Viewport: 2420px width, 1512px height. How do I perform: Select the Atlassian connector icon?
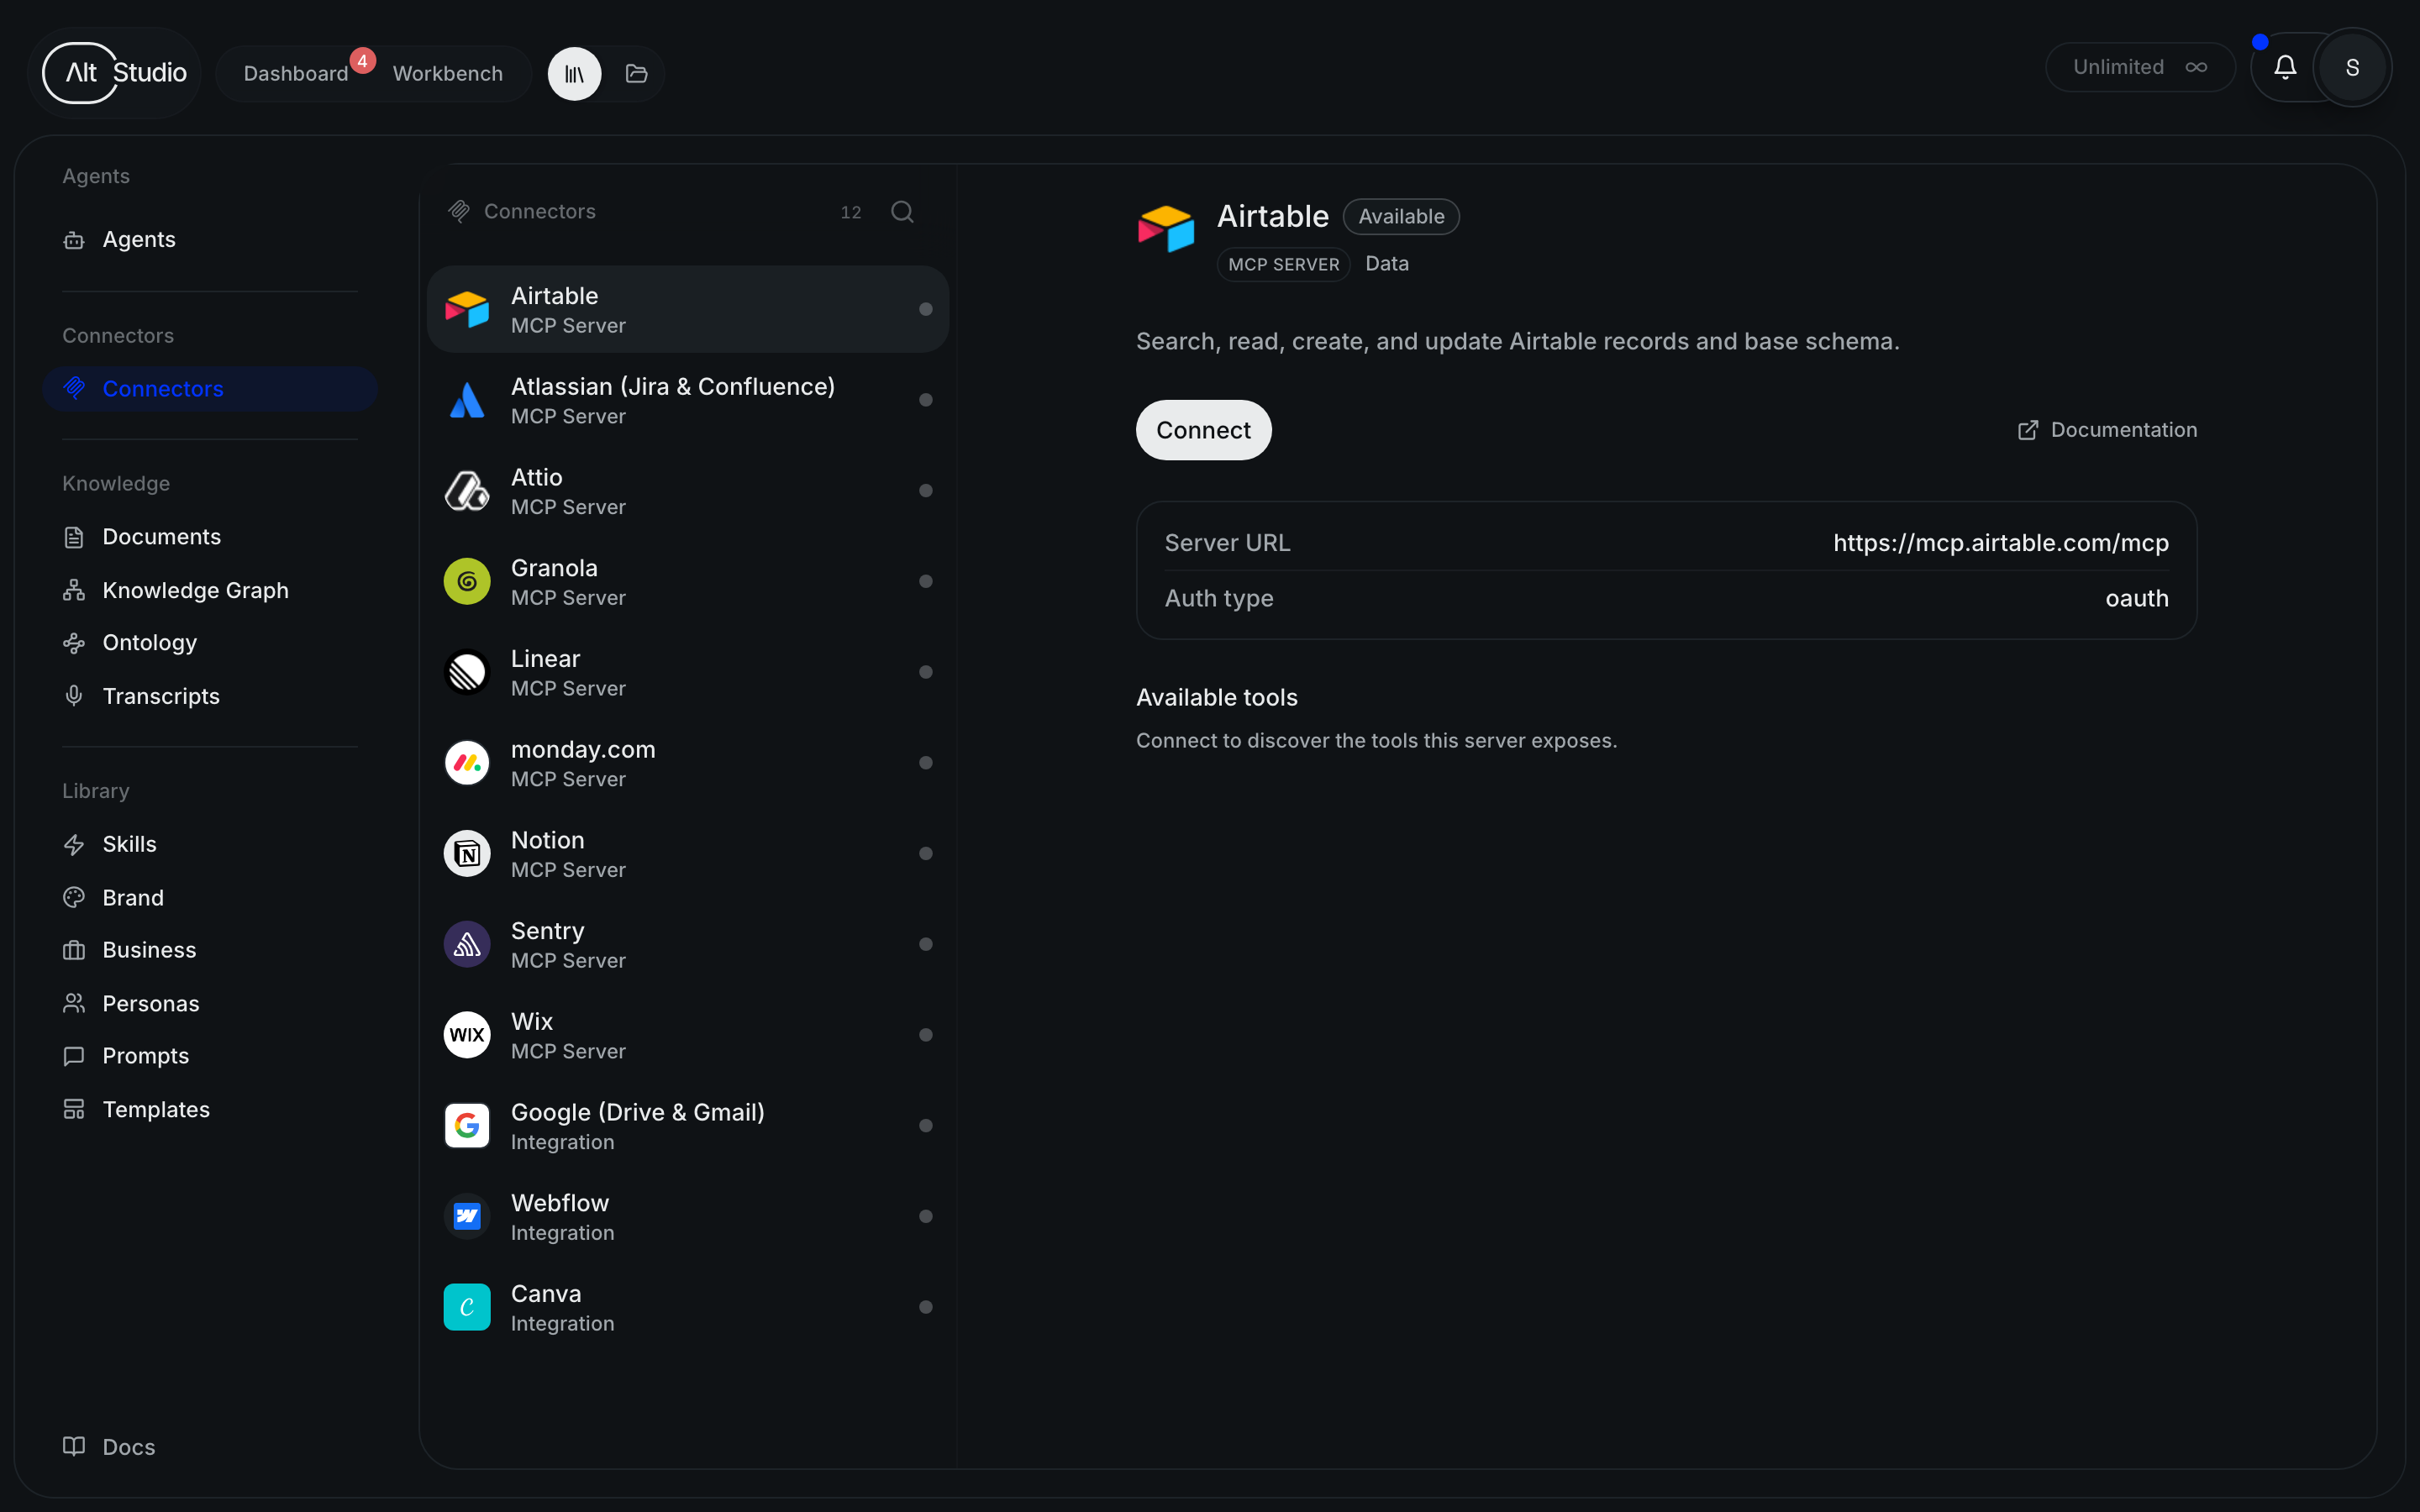467,400
